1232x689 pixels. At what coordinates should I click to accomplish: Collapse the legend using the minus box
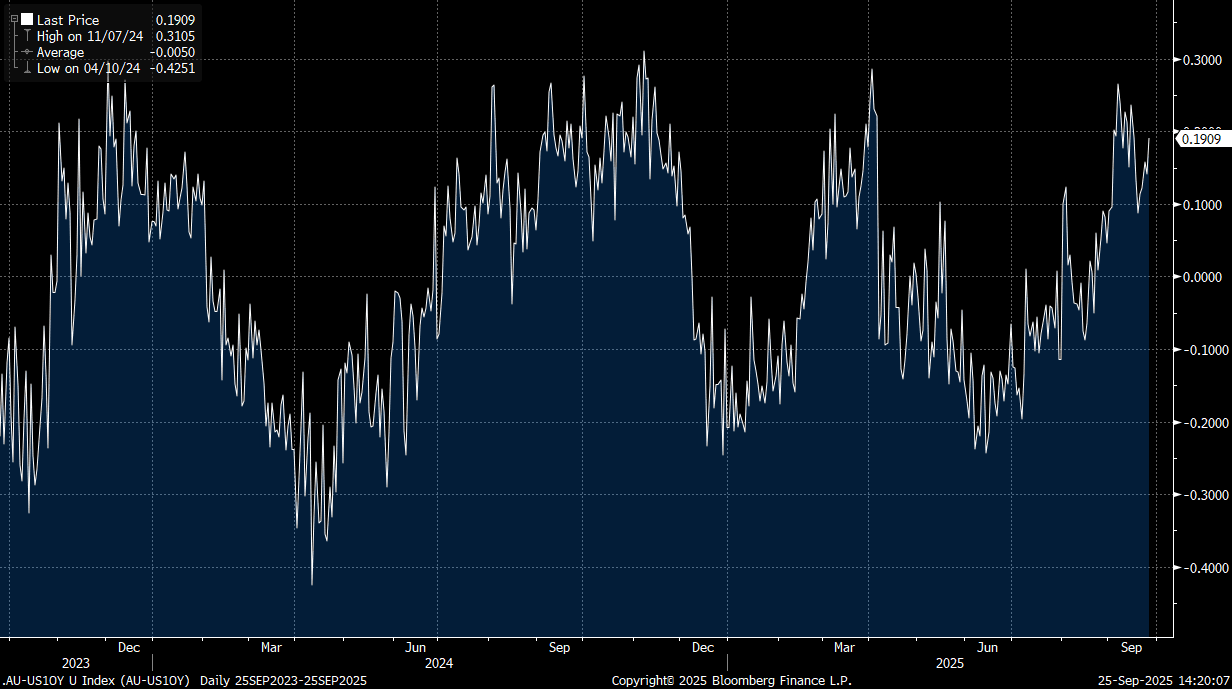pyautogui.click(x=14, y=19)
